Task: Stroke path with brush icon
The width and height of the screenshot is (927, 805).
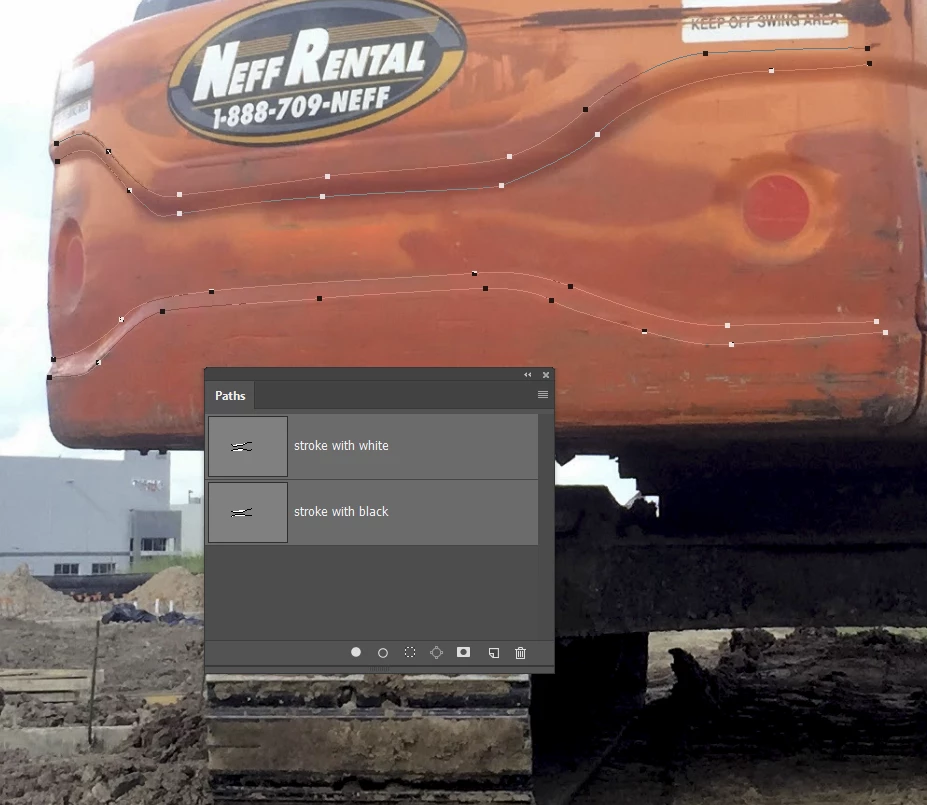Action: pos(383,653)
